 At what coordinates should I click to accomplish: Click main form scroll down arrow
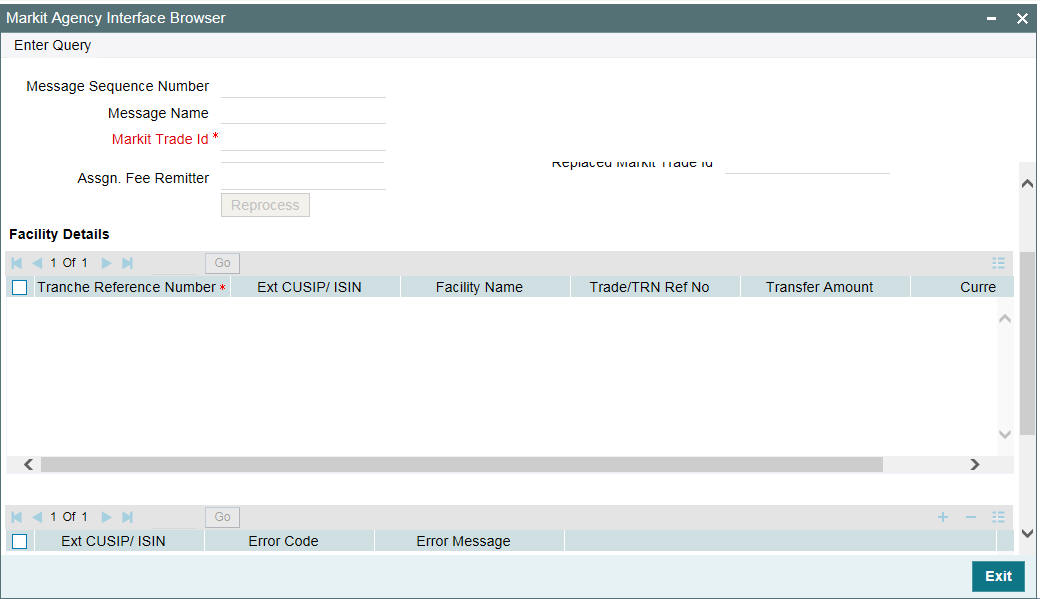click(1027, 533)
